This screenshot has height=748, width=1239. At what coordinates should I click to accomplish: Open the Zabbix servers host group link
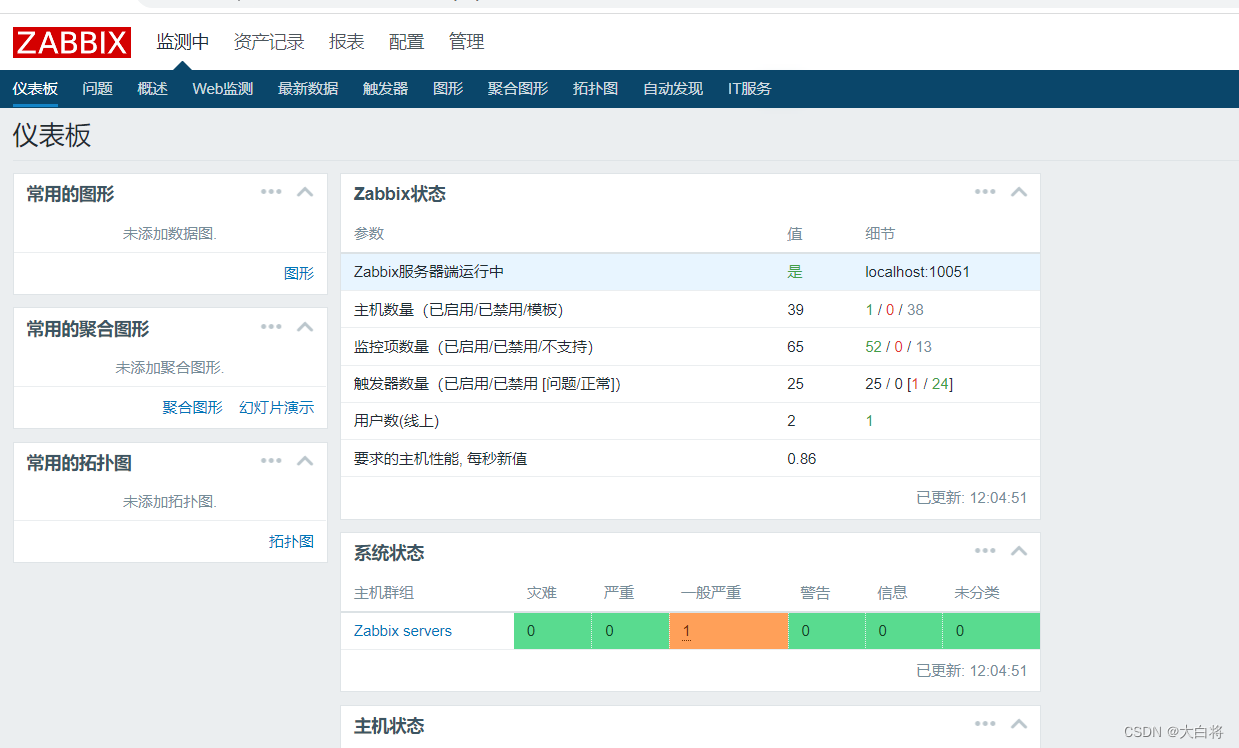tap(403, 631)
